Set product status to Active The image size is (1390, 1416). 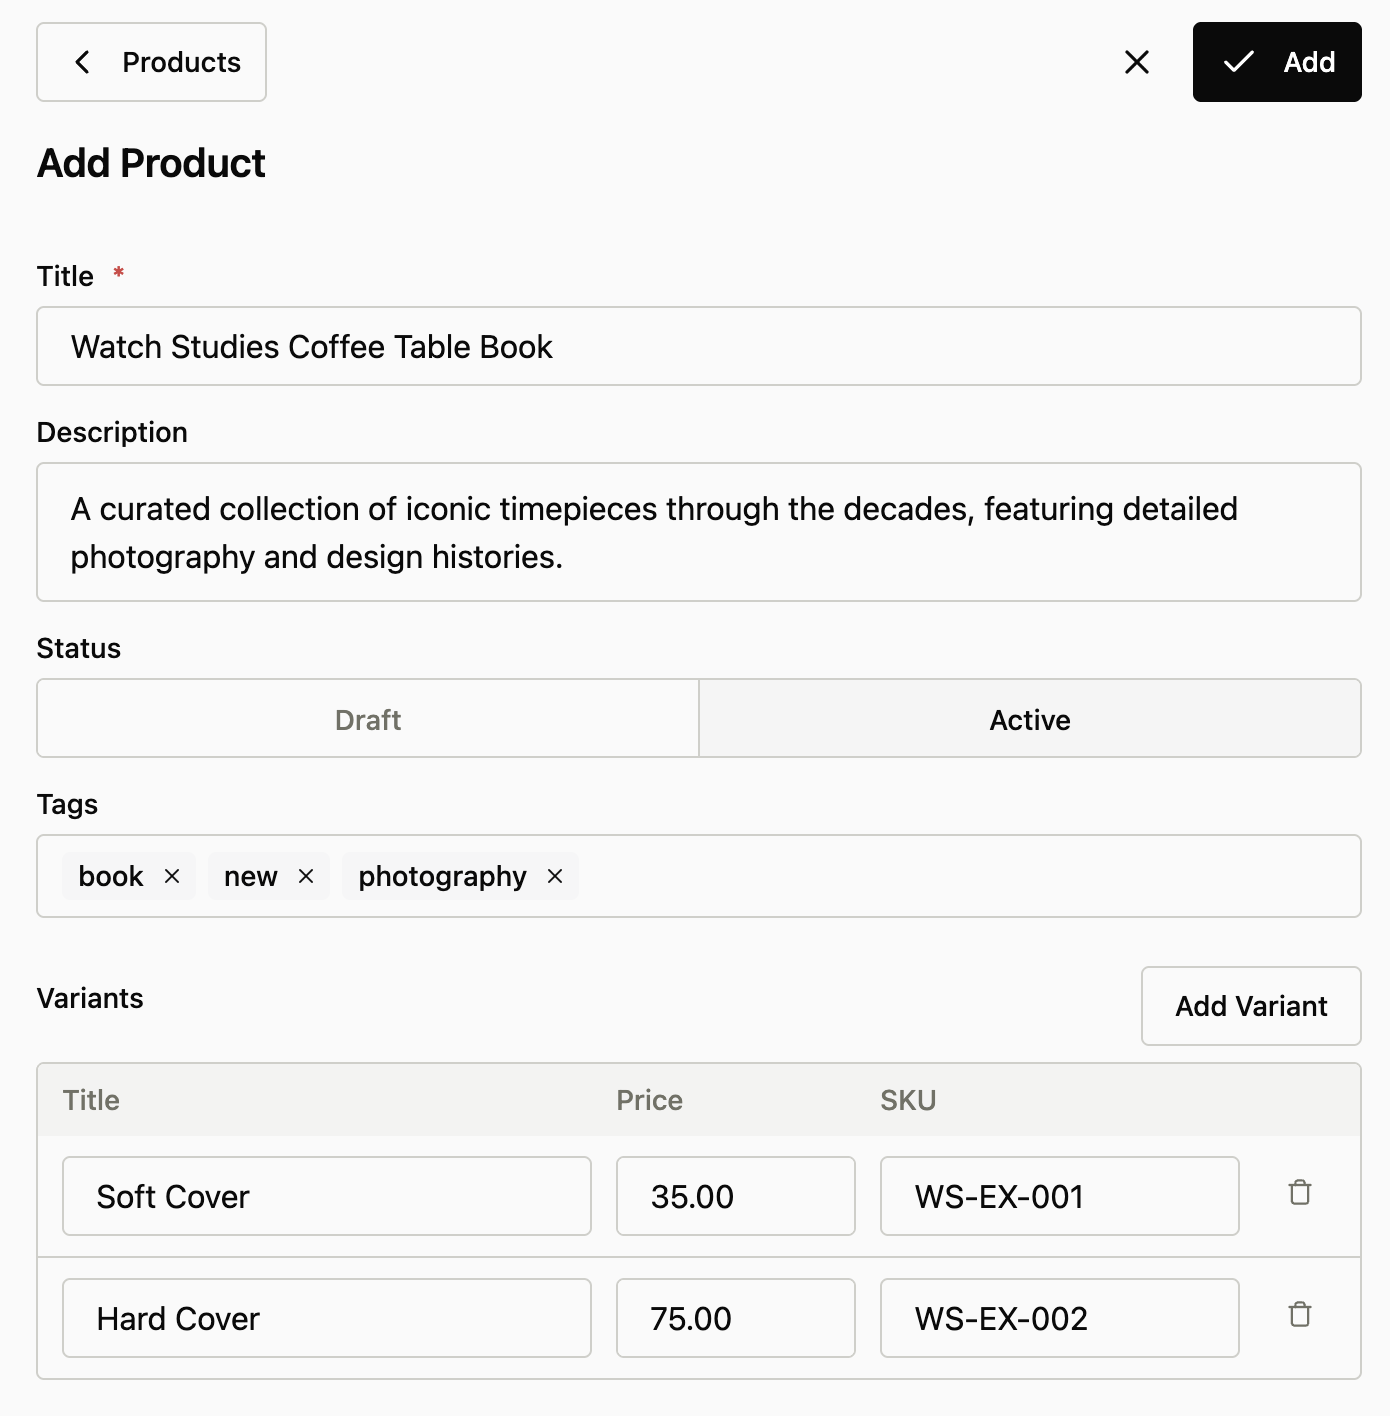[1029, 719]
